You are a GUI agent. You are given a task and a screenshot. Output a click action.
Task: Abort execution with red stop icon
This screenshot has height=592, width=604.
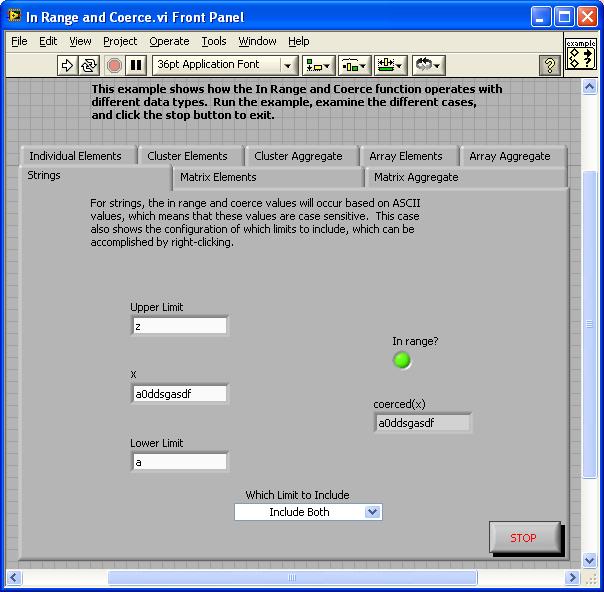coord(114,65)
